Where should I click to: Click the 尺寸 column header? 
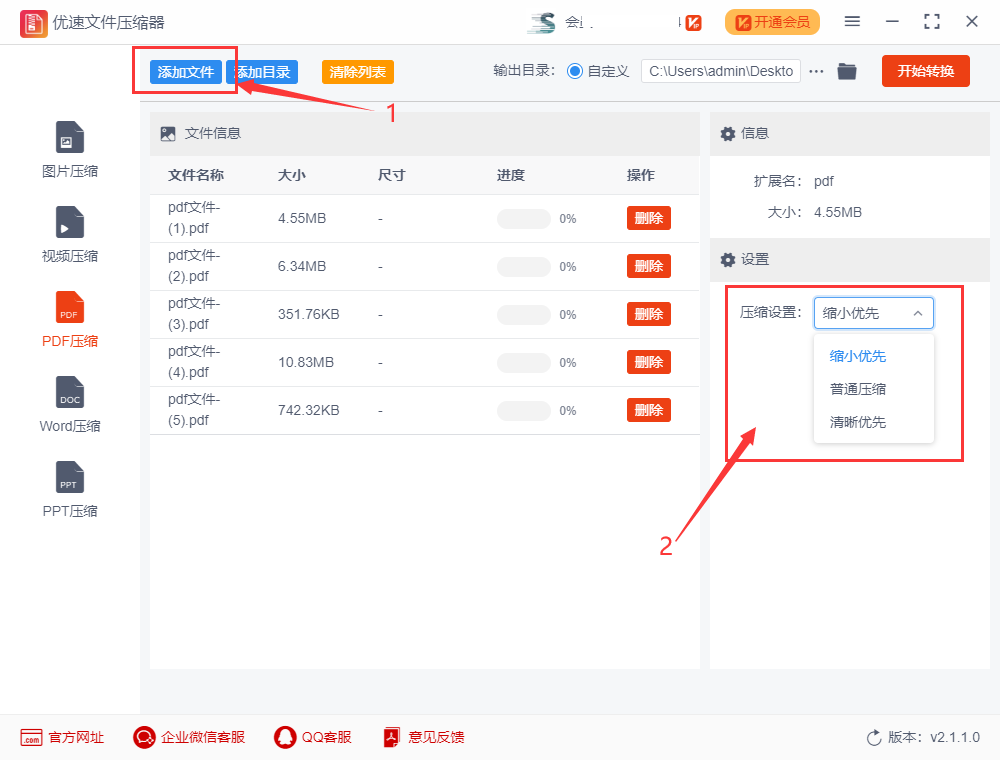(391, 175)
